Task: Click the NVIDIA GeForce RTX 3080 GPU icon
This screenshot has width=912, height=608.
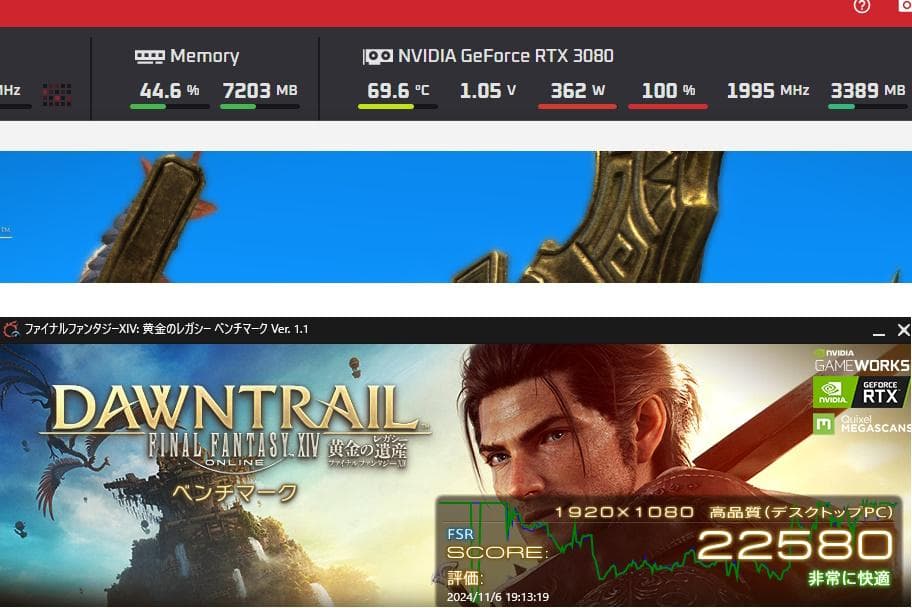Action: tap(377, 56)
